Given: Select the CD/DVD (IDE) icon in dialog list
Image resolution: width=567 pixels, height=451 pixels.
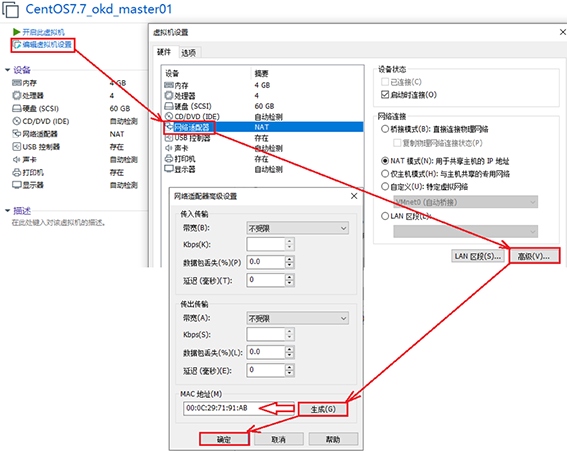Looking at the screenshot, I should pyautogui.click(x=169, y=116).
